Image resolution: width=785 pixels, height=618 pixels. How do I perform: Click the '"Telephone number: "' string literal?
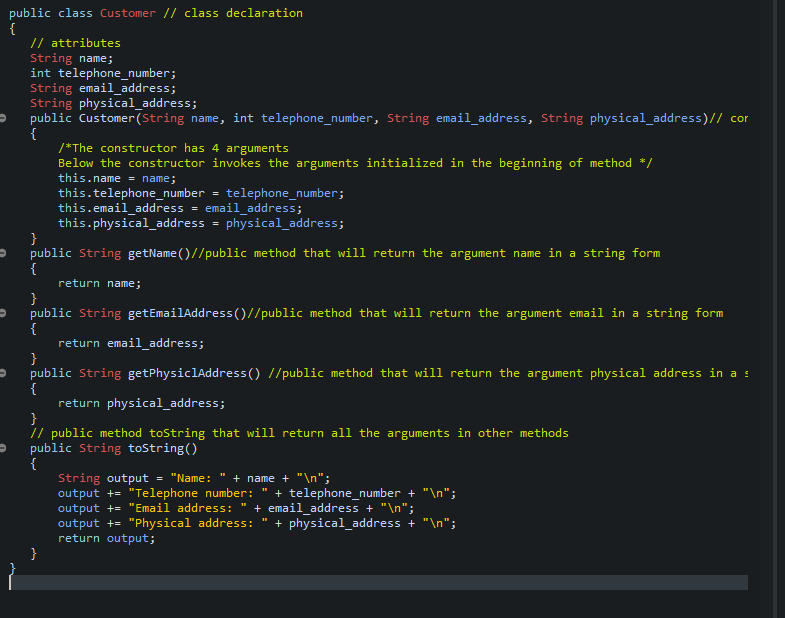pyautogui.click(x=198, y=493)
